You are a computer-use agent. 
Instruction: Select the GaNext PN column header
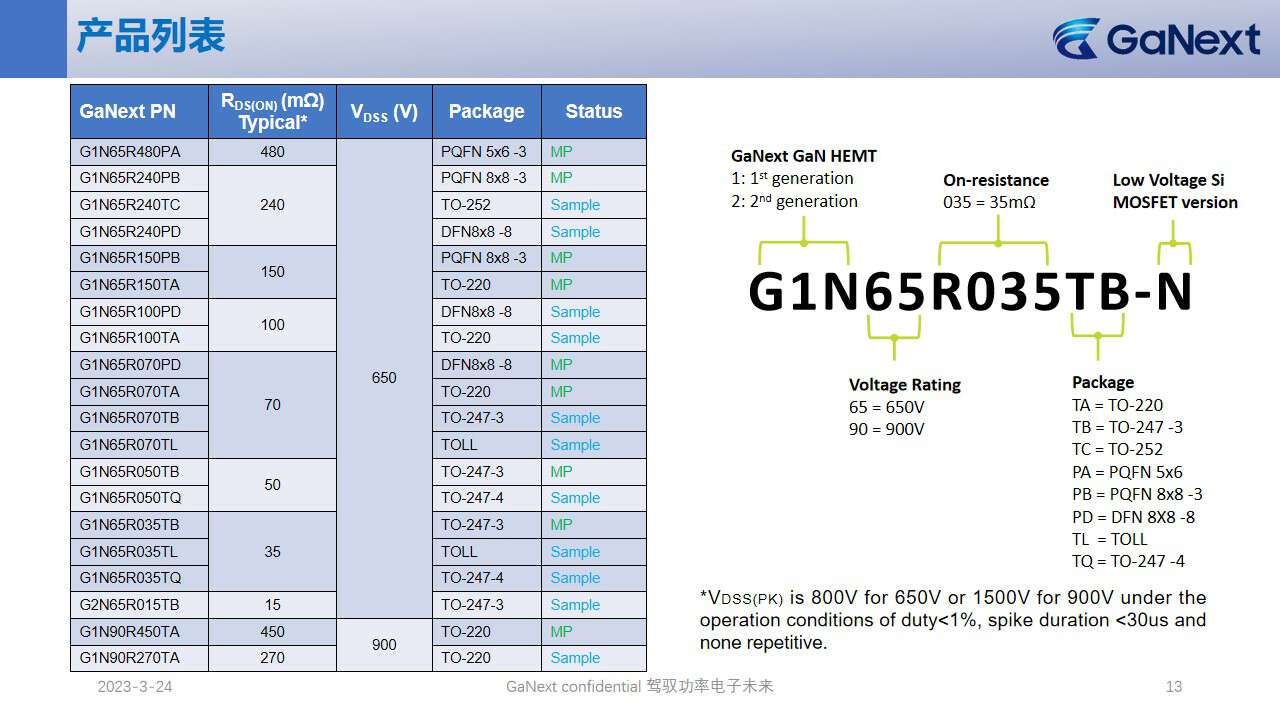tap(128, 111)
